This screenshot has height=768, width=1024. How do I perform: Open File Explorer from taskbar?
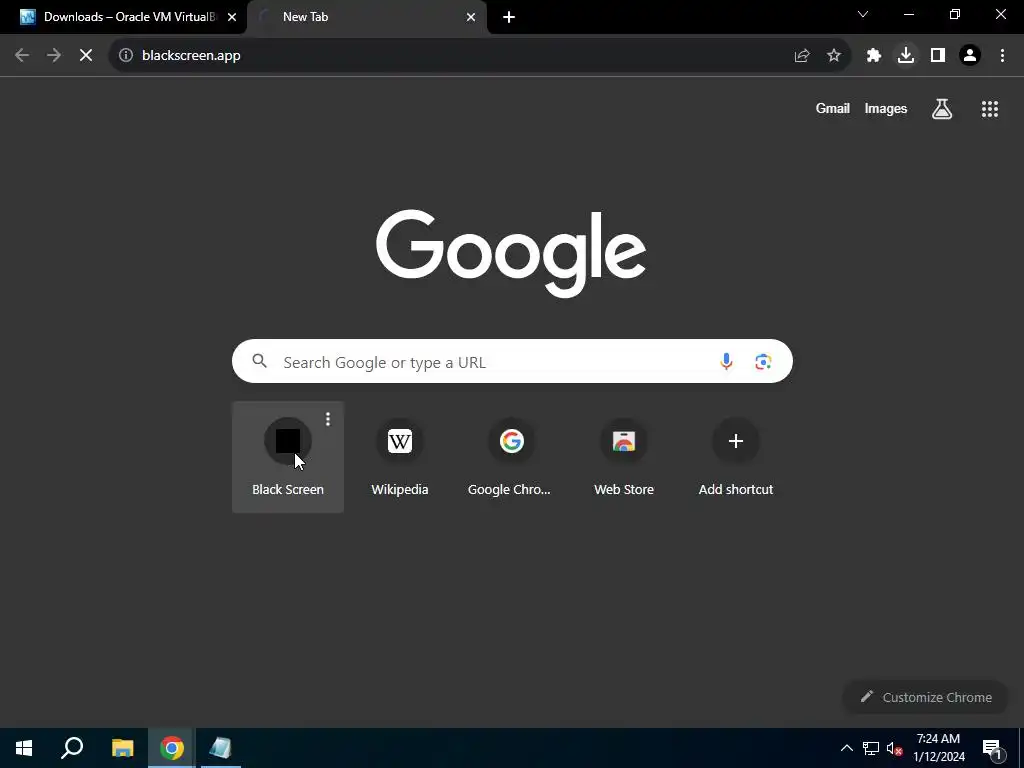122,748
